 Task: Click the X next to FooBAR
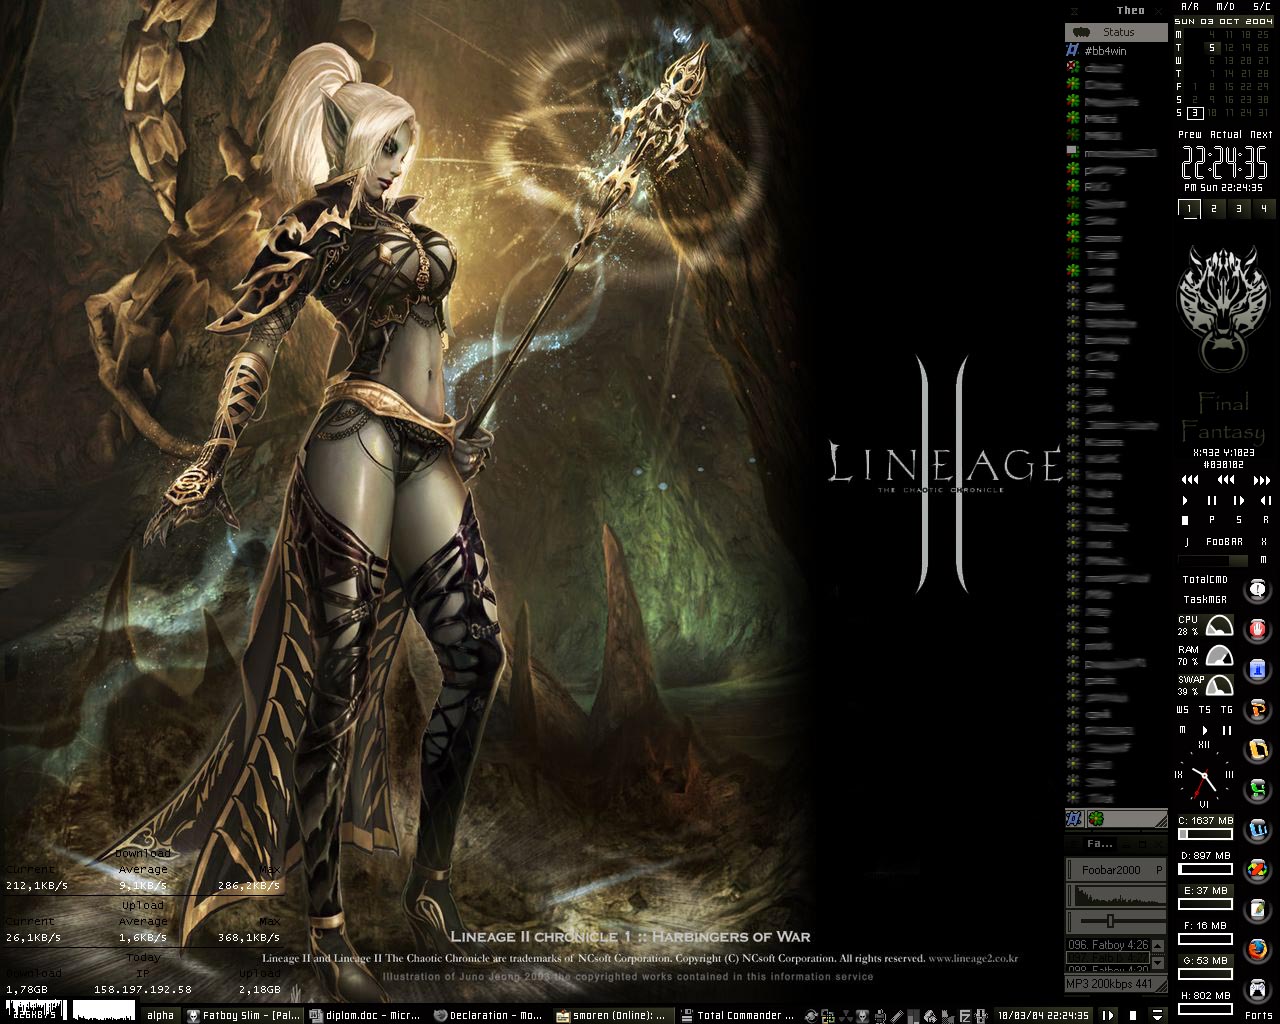pyautogui.click(x=1264, y=542)
